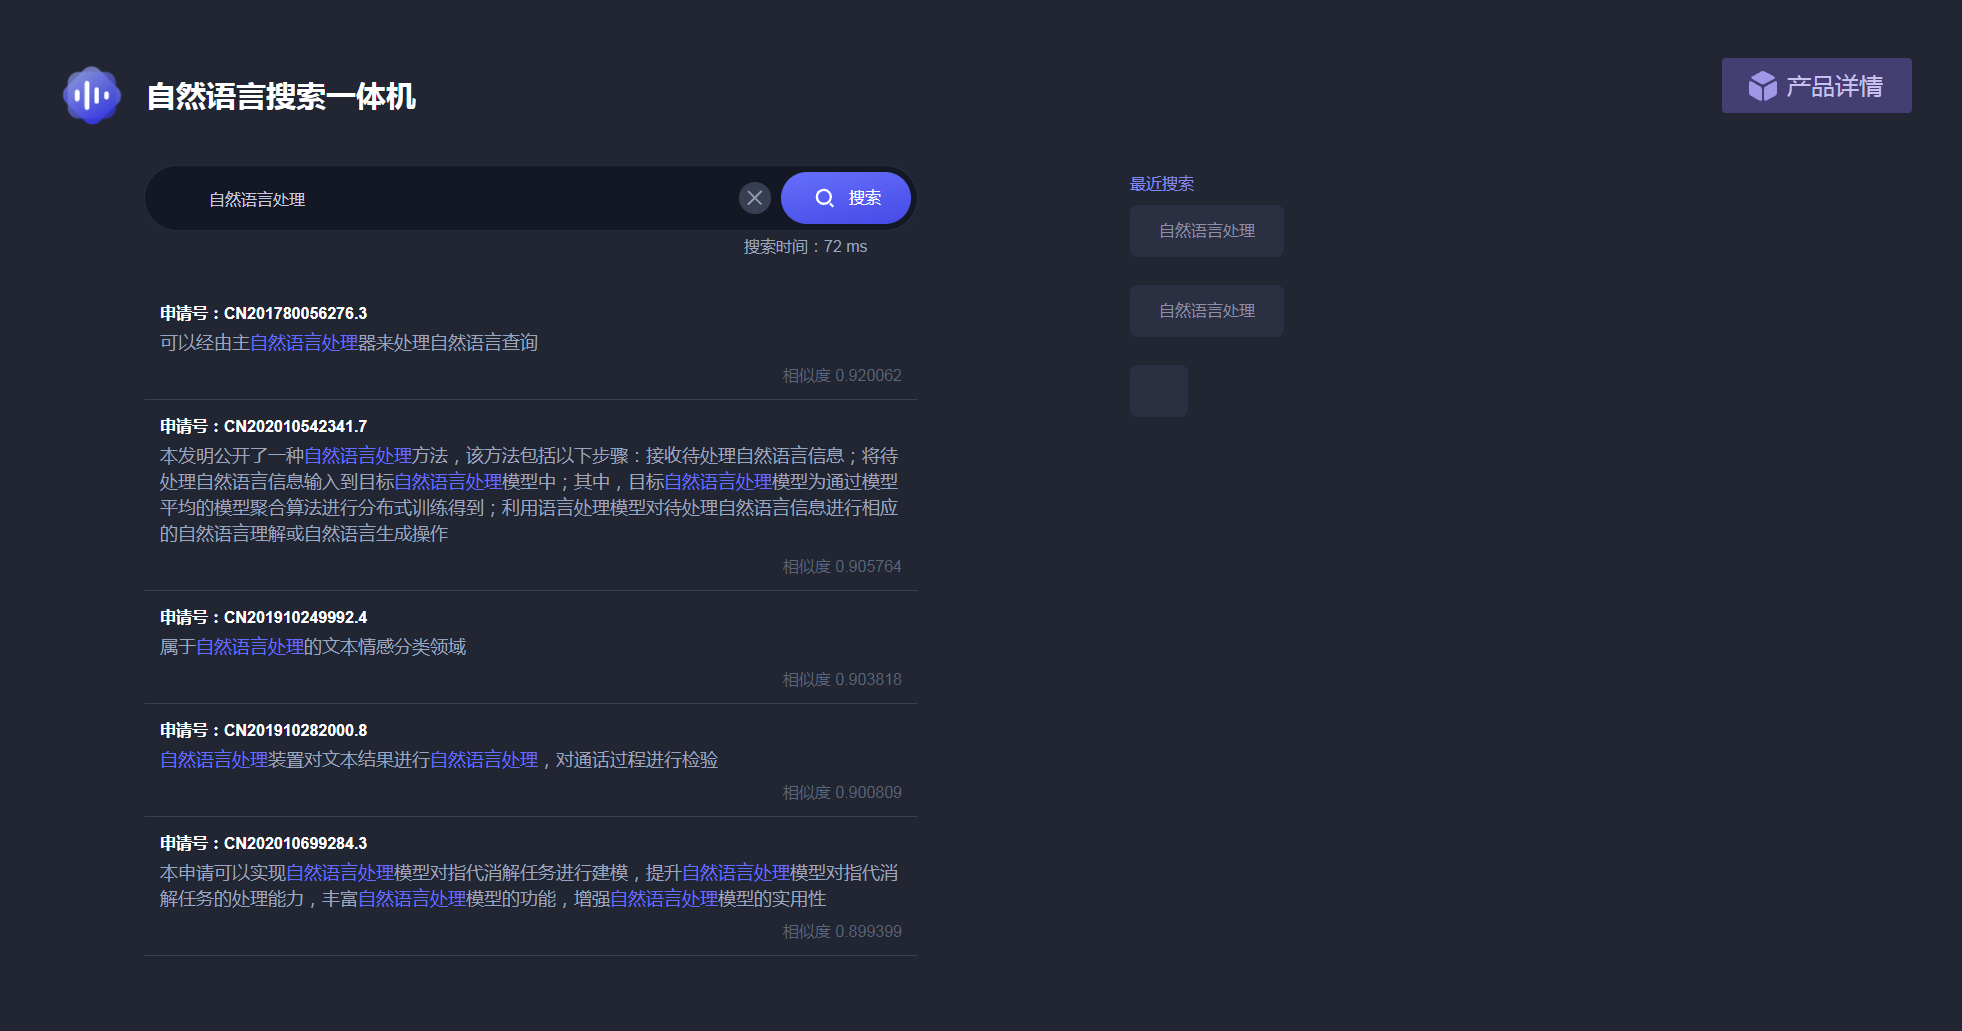The height and width of the screenshot is (1031, 1962).
Task: Click the empty third recent search chip
Action: pyautogui.click(x=1158, y=391)
